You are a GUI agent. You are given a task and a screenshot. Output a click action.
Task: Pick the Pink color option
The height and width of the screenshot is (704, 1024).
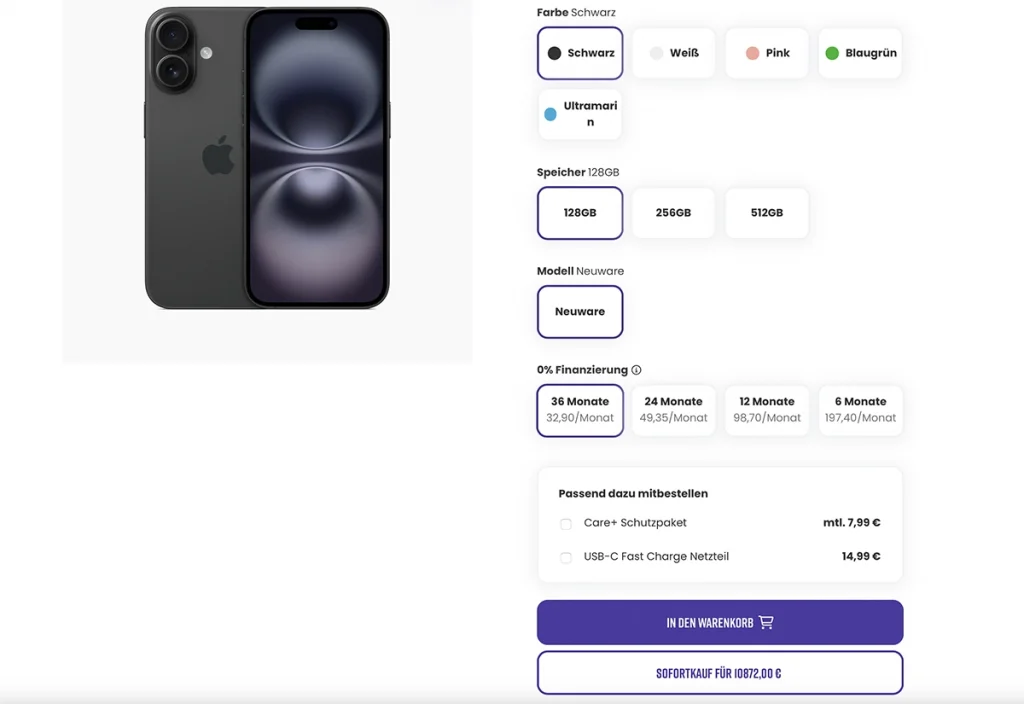pyautogui.click(x=766, y=53)
